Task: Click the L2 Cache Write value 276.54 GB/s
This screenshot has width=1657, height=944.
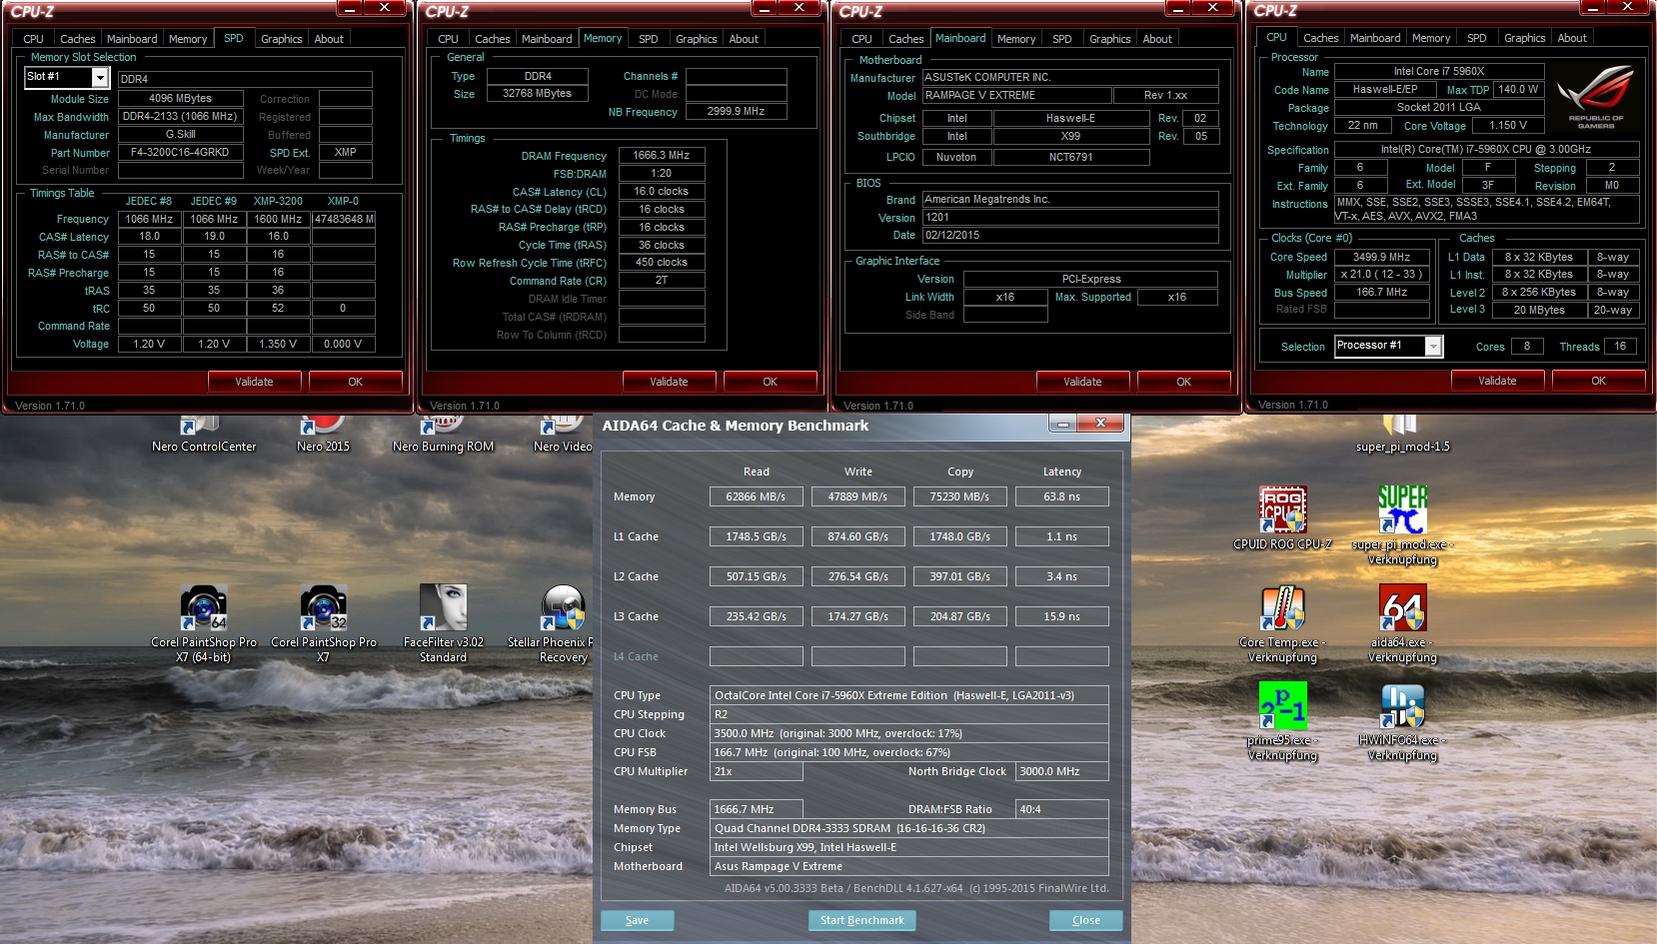Action: click(x=858, y=576)
